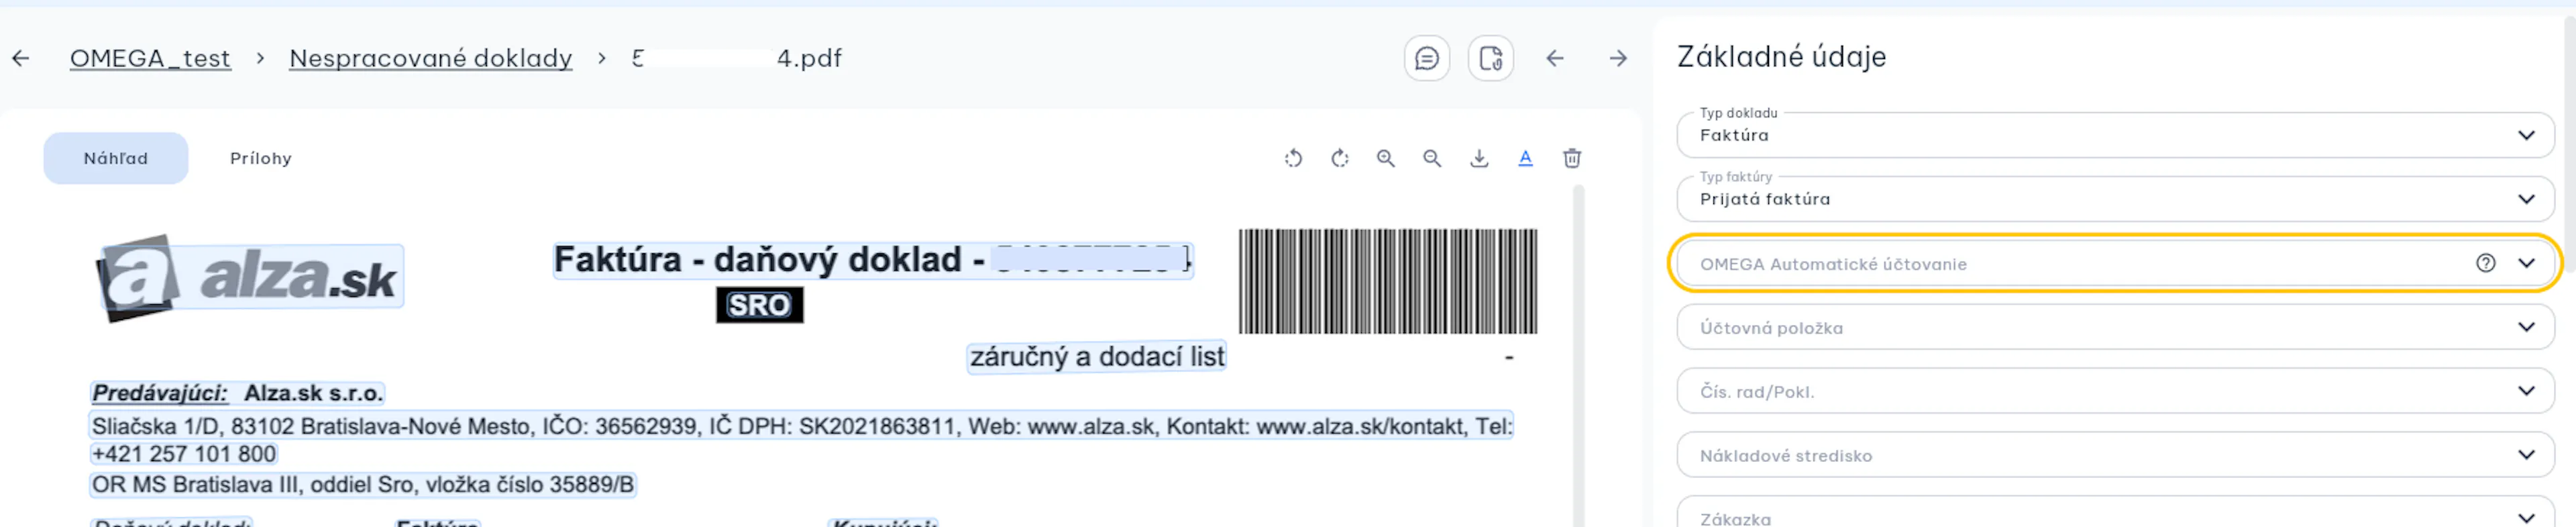Click the document attachment icon
Image resolution: width=2576 pixels, height=527 pixels.
pos(1491,58)
